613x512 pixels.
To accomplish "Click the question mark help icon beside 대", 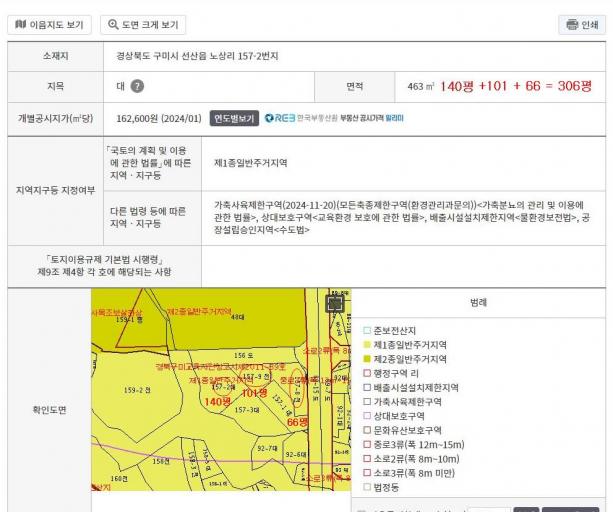I will [x=137, y=86].
